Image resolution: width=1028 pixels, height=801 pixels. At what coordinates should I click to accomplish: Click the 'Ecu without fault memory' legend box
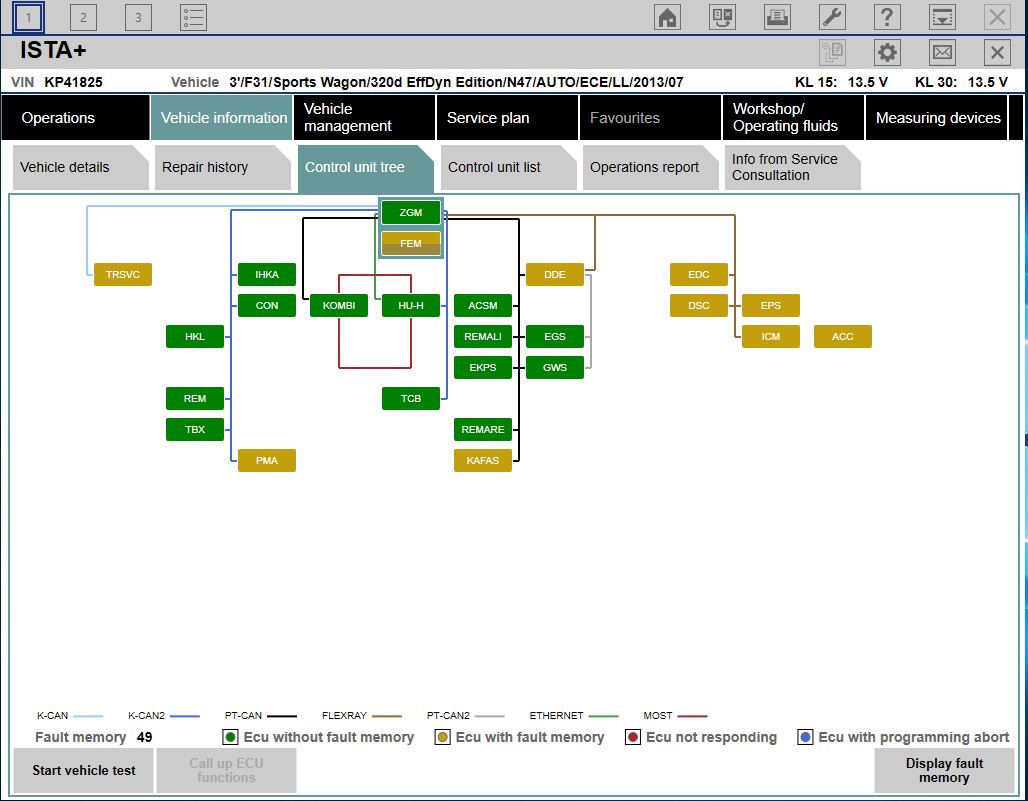click(x=230, y=738)
